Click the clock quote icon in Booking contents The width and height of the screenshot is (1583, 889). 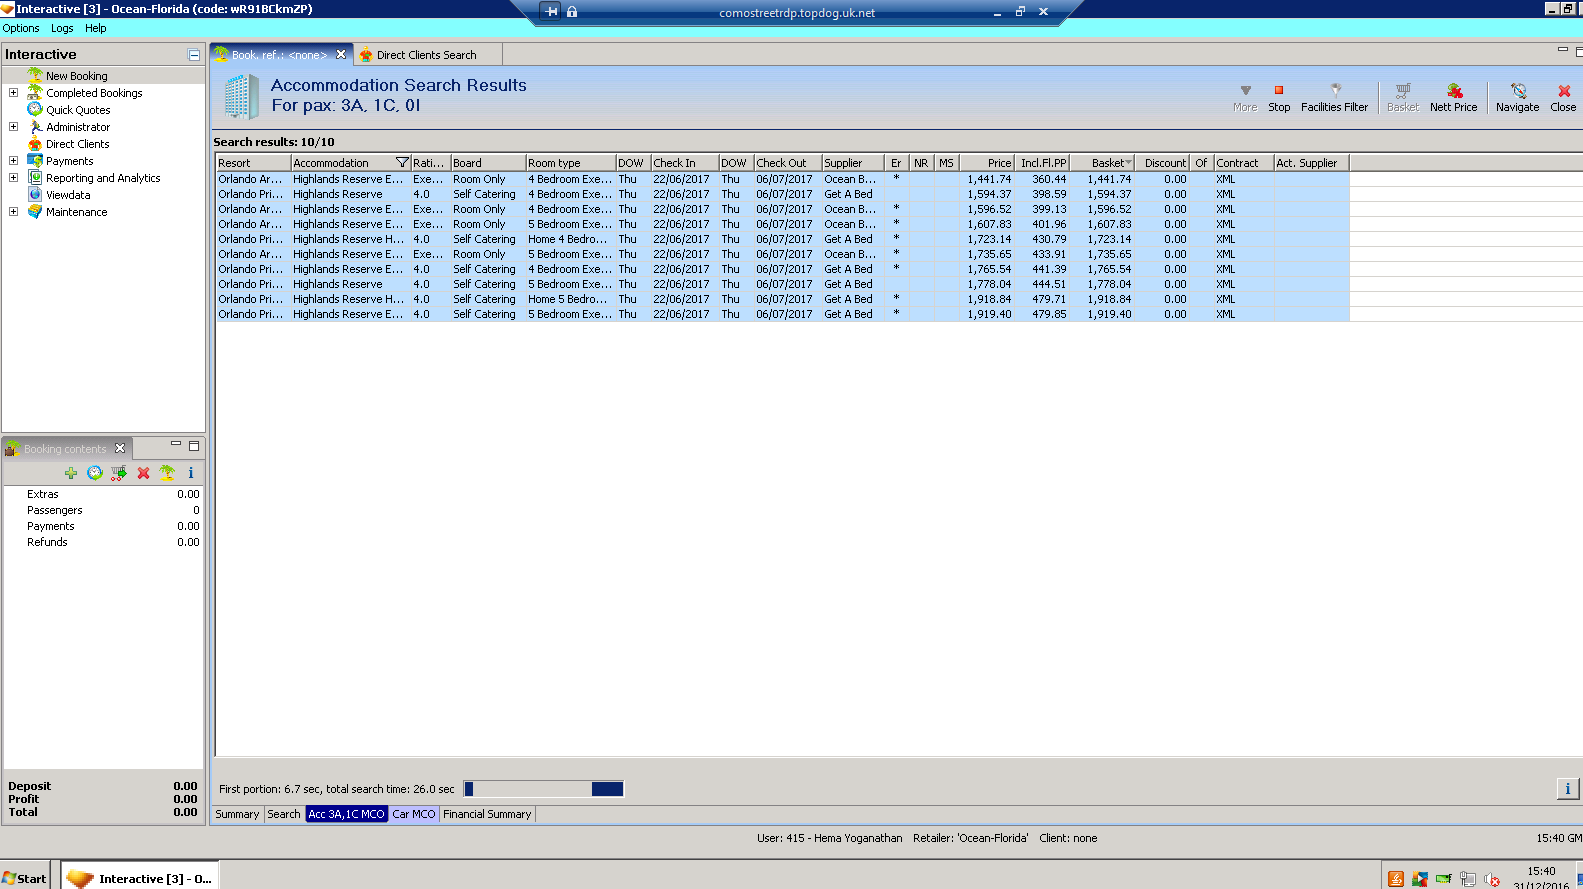pyautogui.click(x=95, y=473)
